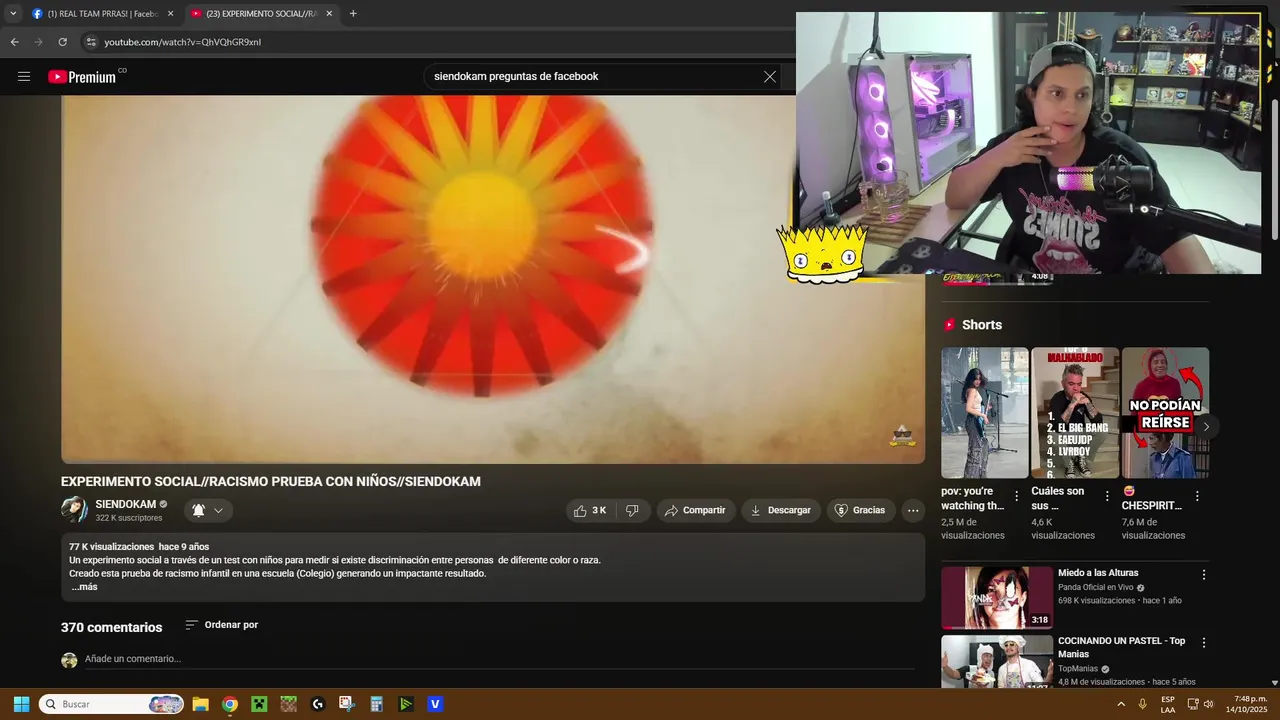The image size is (1280, 720).
Task: Click the TopManias channel name
Action: pyautogui.click(x=1078, y=669)
